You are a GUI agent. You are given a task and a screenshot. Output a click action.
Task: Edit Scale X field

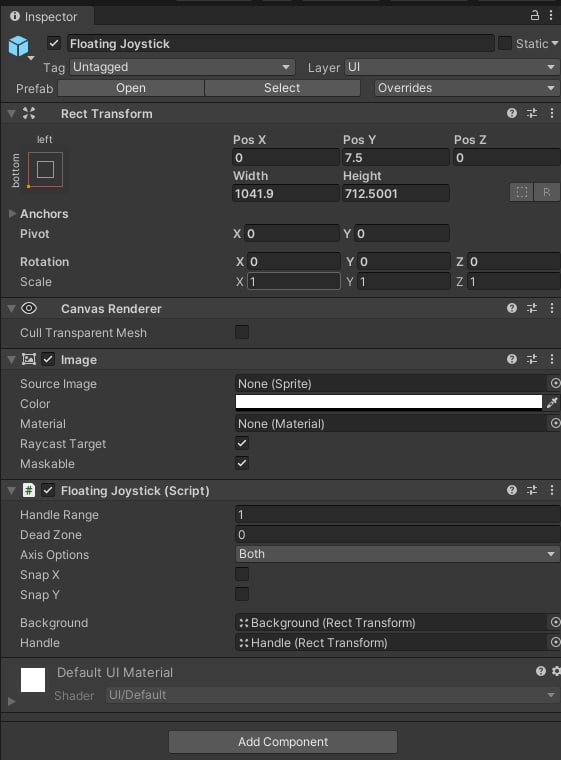294,281
